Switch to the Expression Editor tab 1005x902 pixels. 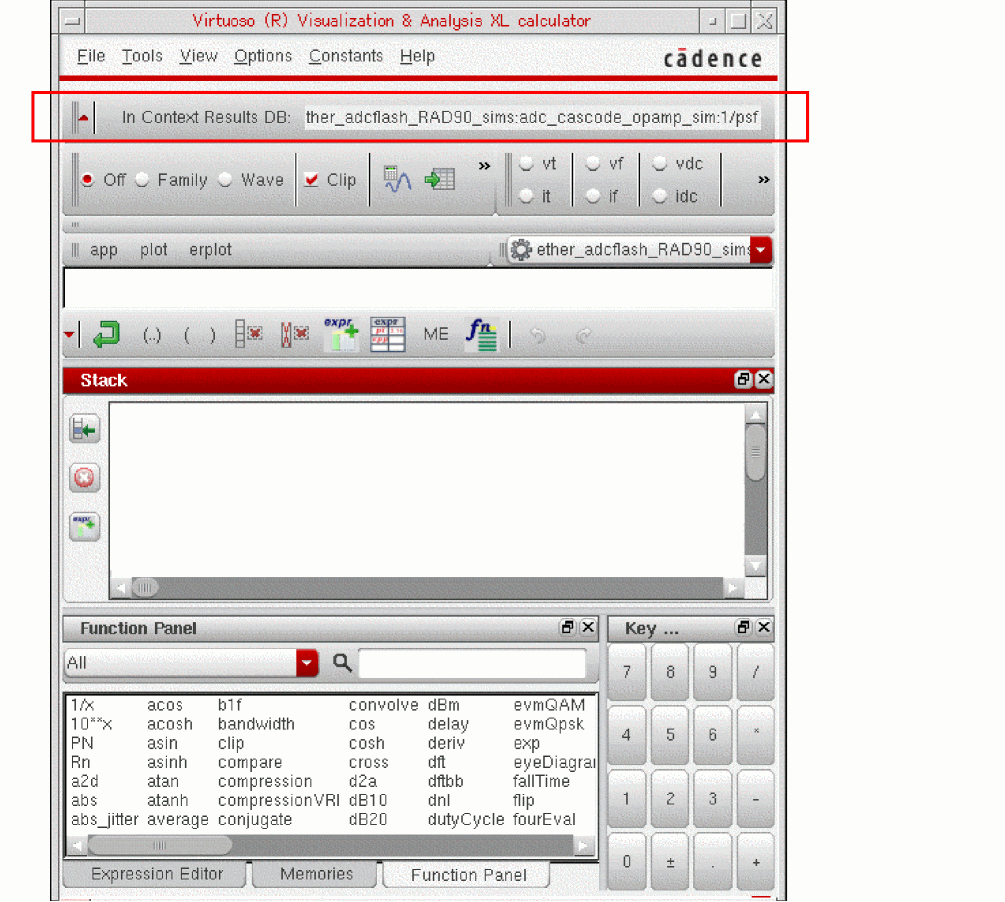coord(157,874)
